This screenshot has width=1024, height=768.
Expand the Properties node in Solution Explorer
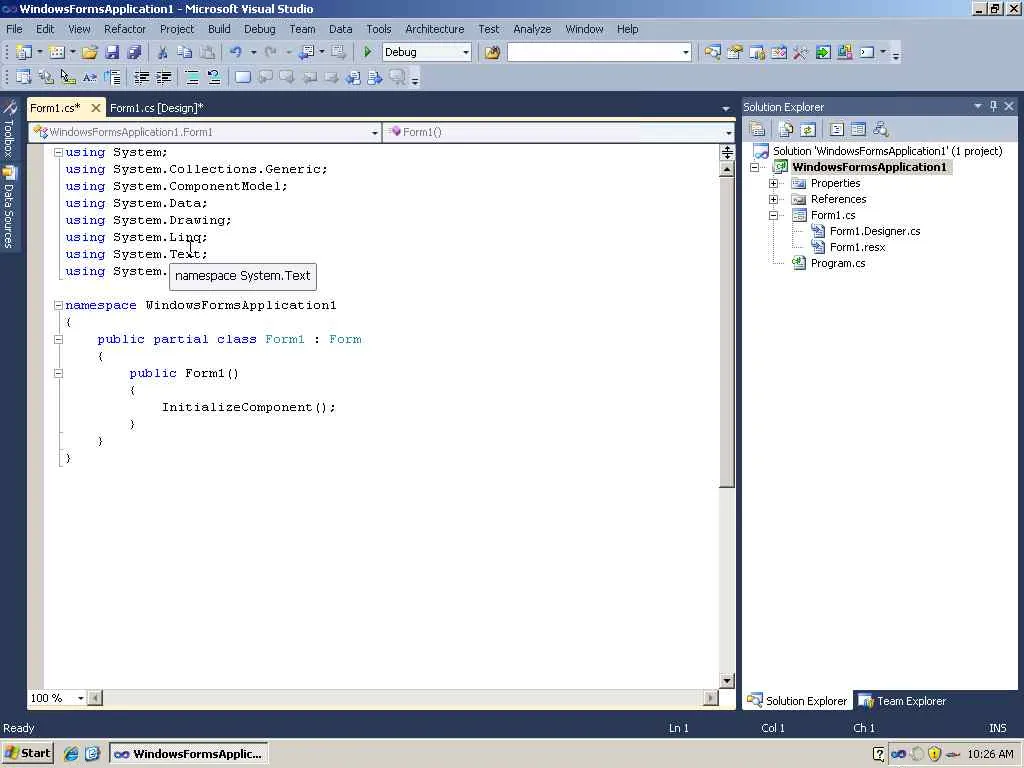773,184
